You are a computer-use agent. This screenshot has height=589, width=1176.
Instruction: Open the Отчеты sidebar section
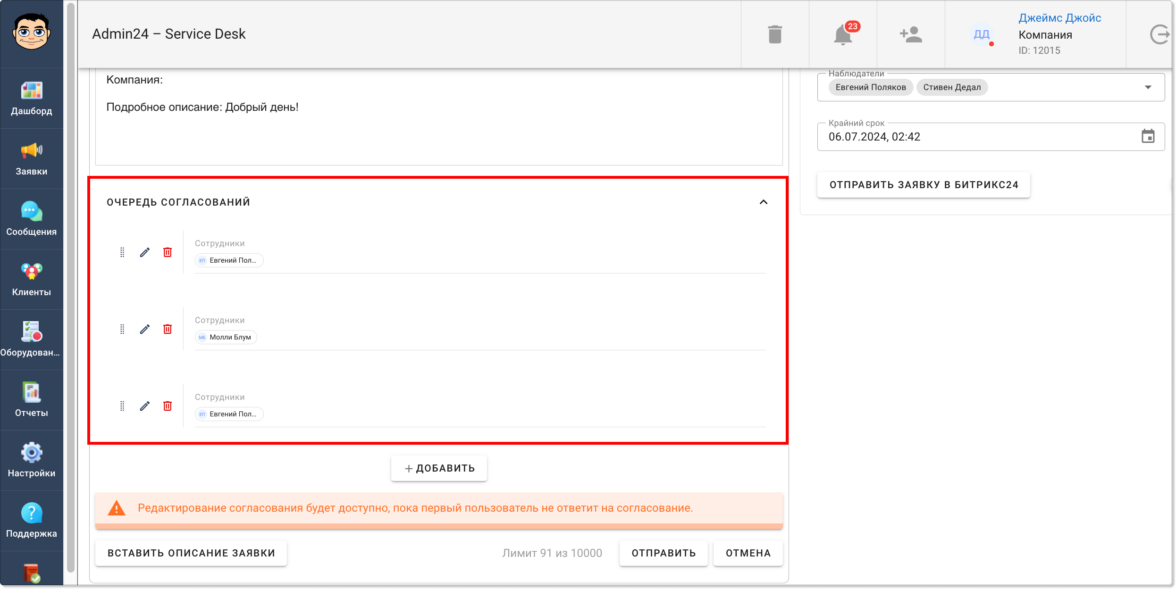32,401
